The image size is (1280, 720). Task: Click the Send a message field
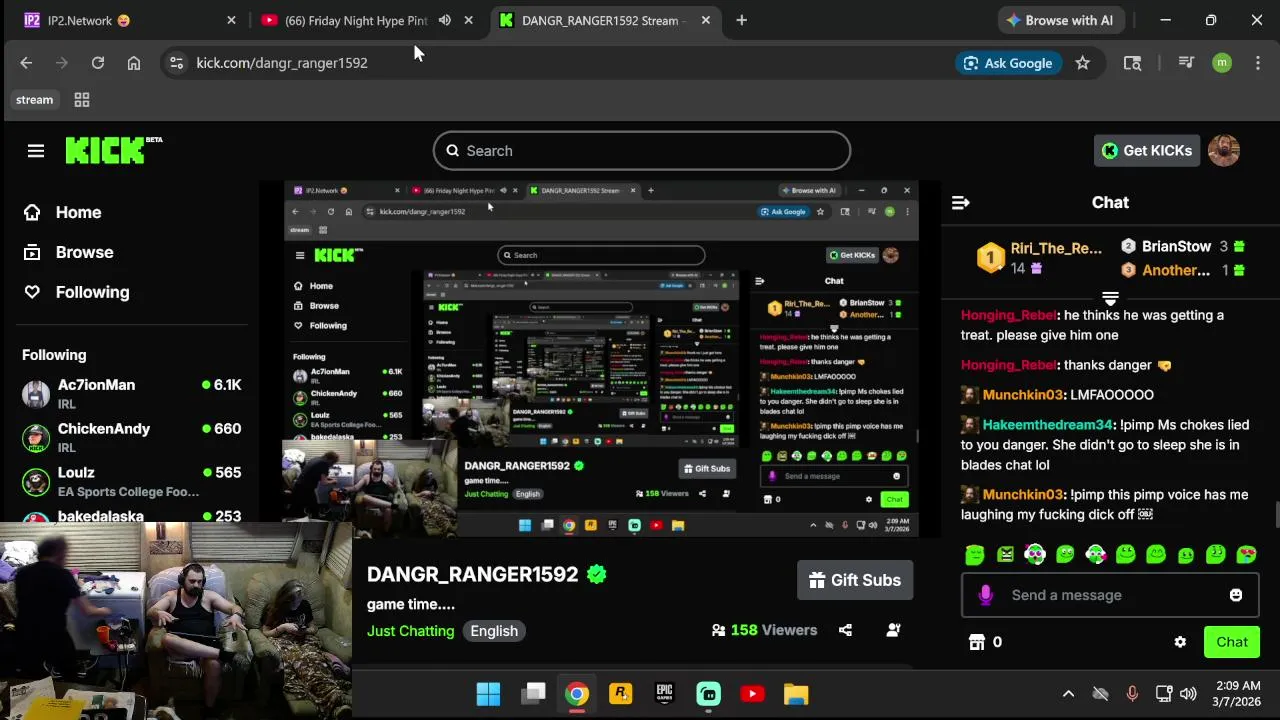1110,595
